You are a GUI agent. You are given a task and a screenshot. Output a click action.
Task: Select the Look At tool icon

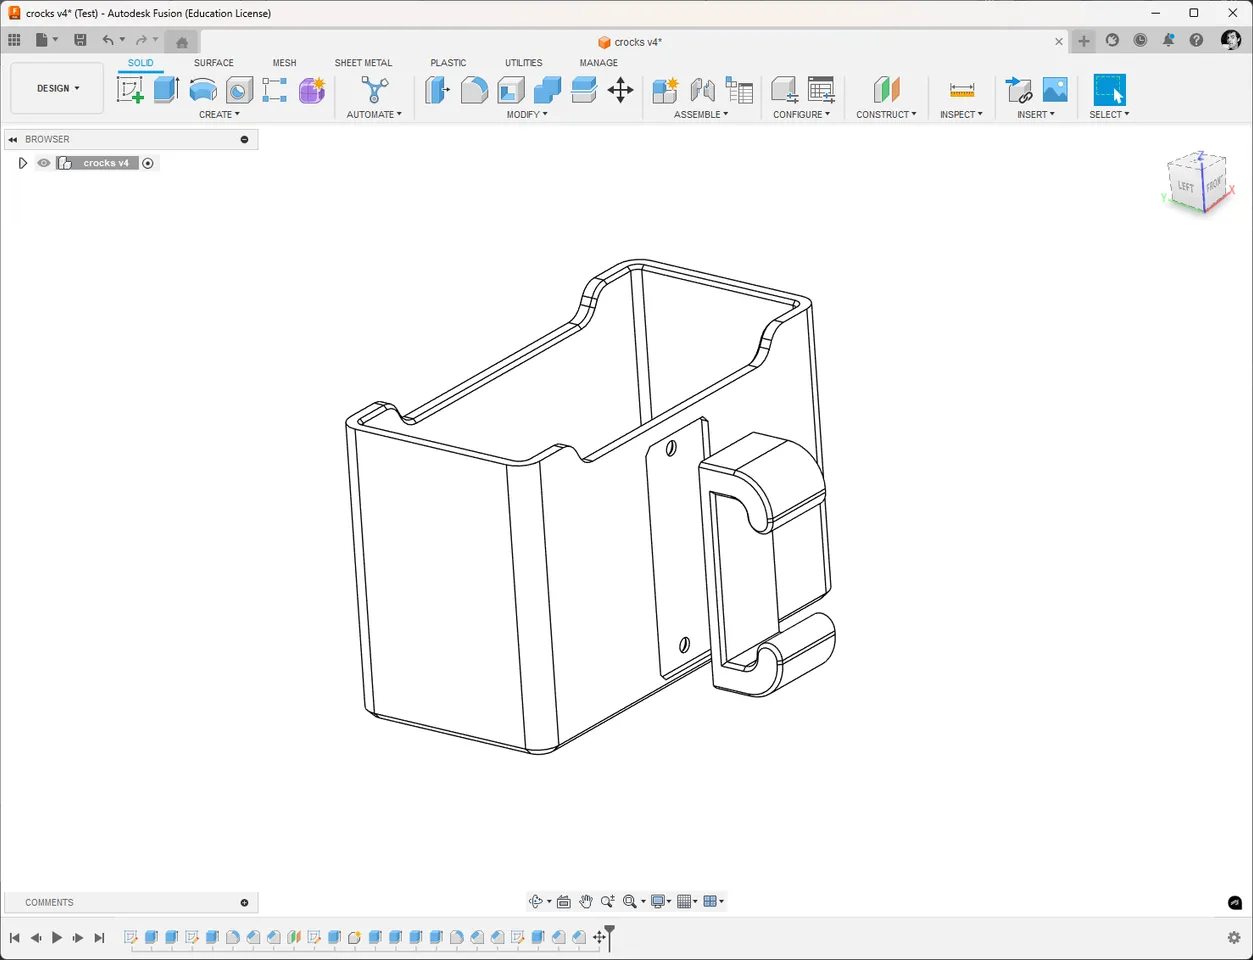[564, 901]
